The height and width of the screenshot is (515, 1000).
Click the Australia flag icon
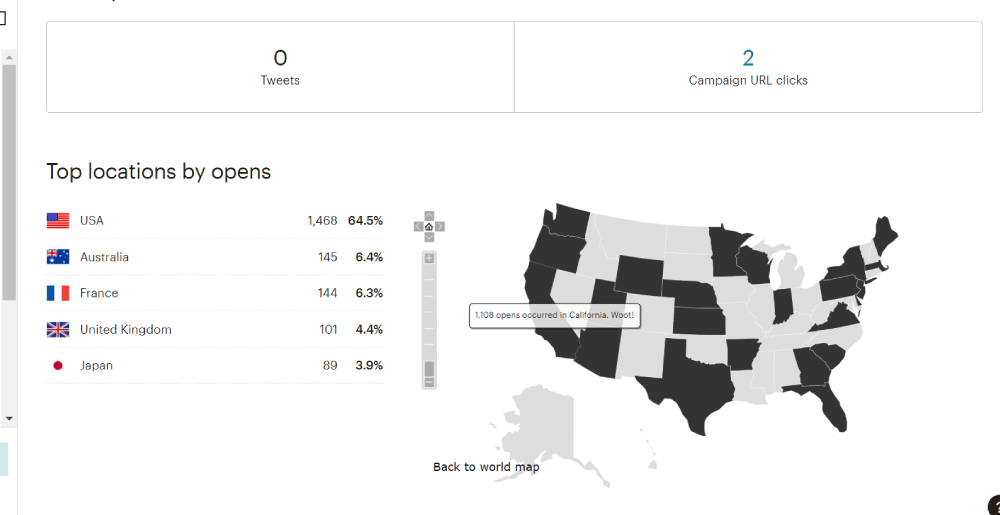point(58,257)
